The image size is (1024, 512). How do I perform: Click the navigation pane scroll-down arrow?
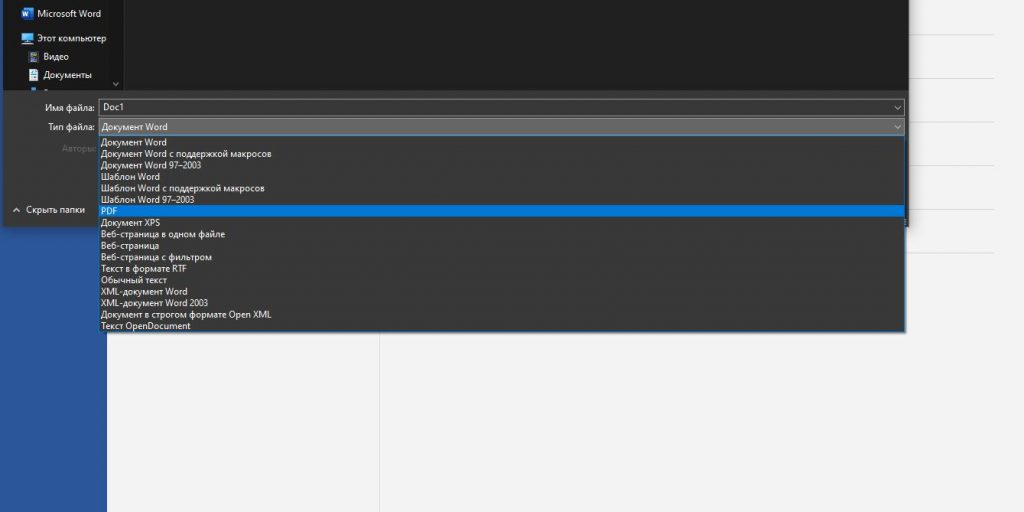point(116,84)
